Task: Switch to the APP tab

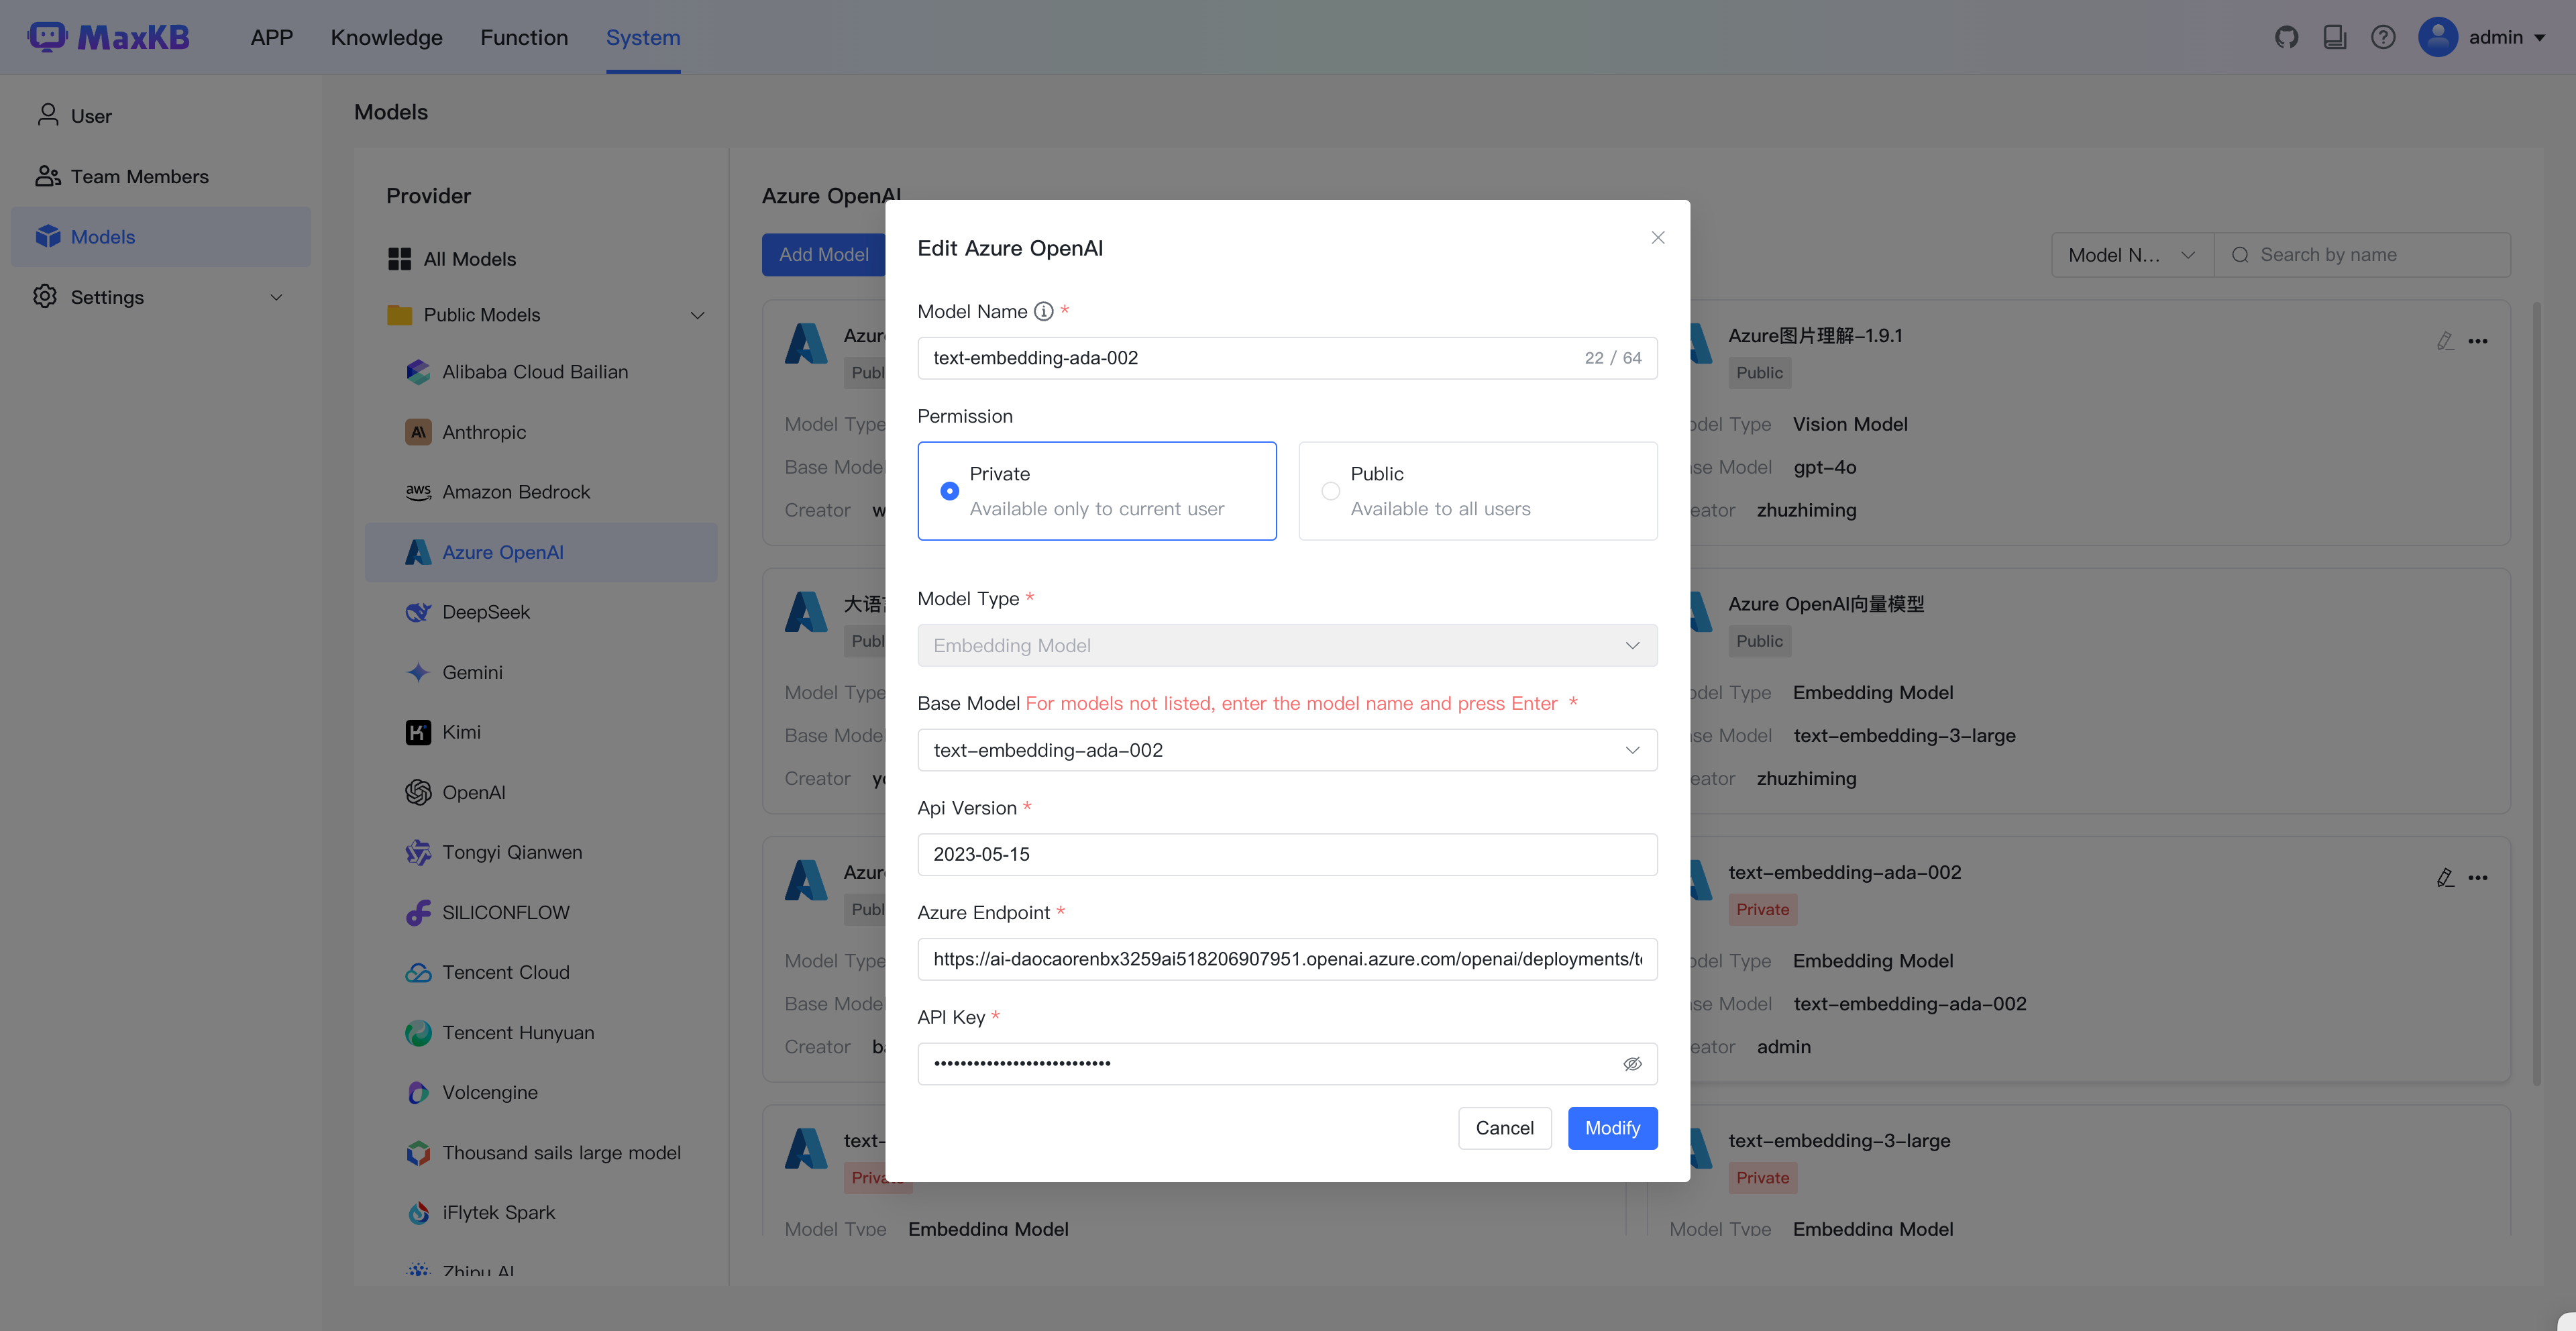Action: tap(271, 37)
